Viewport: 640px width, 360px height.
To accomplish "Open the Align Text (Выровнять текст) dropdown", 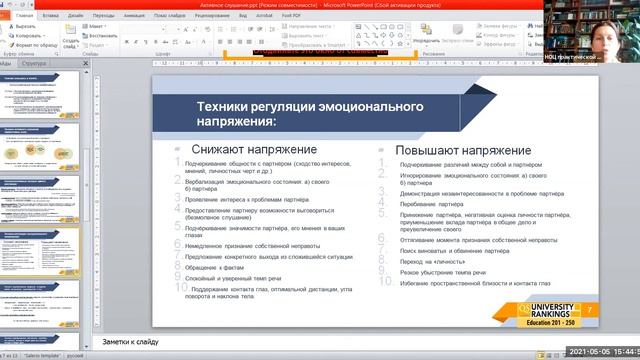I will [x=305, y=36].
